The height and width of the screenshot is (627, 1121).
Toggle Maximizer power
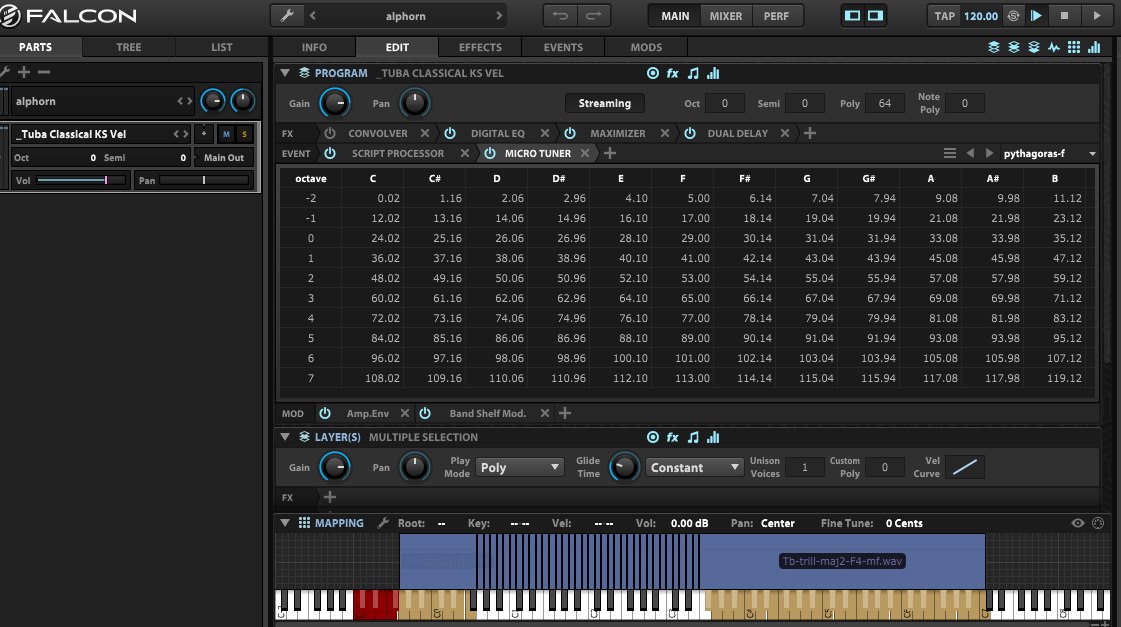point(570,133)
